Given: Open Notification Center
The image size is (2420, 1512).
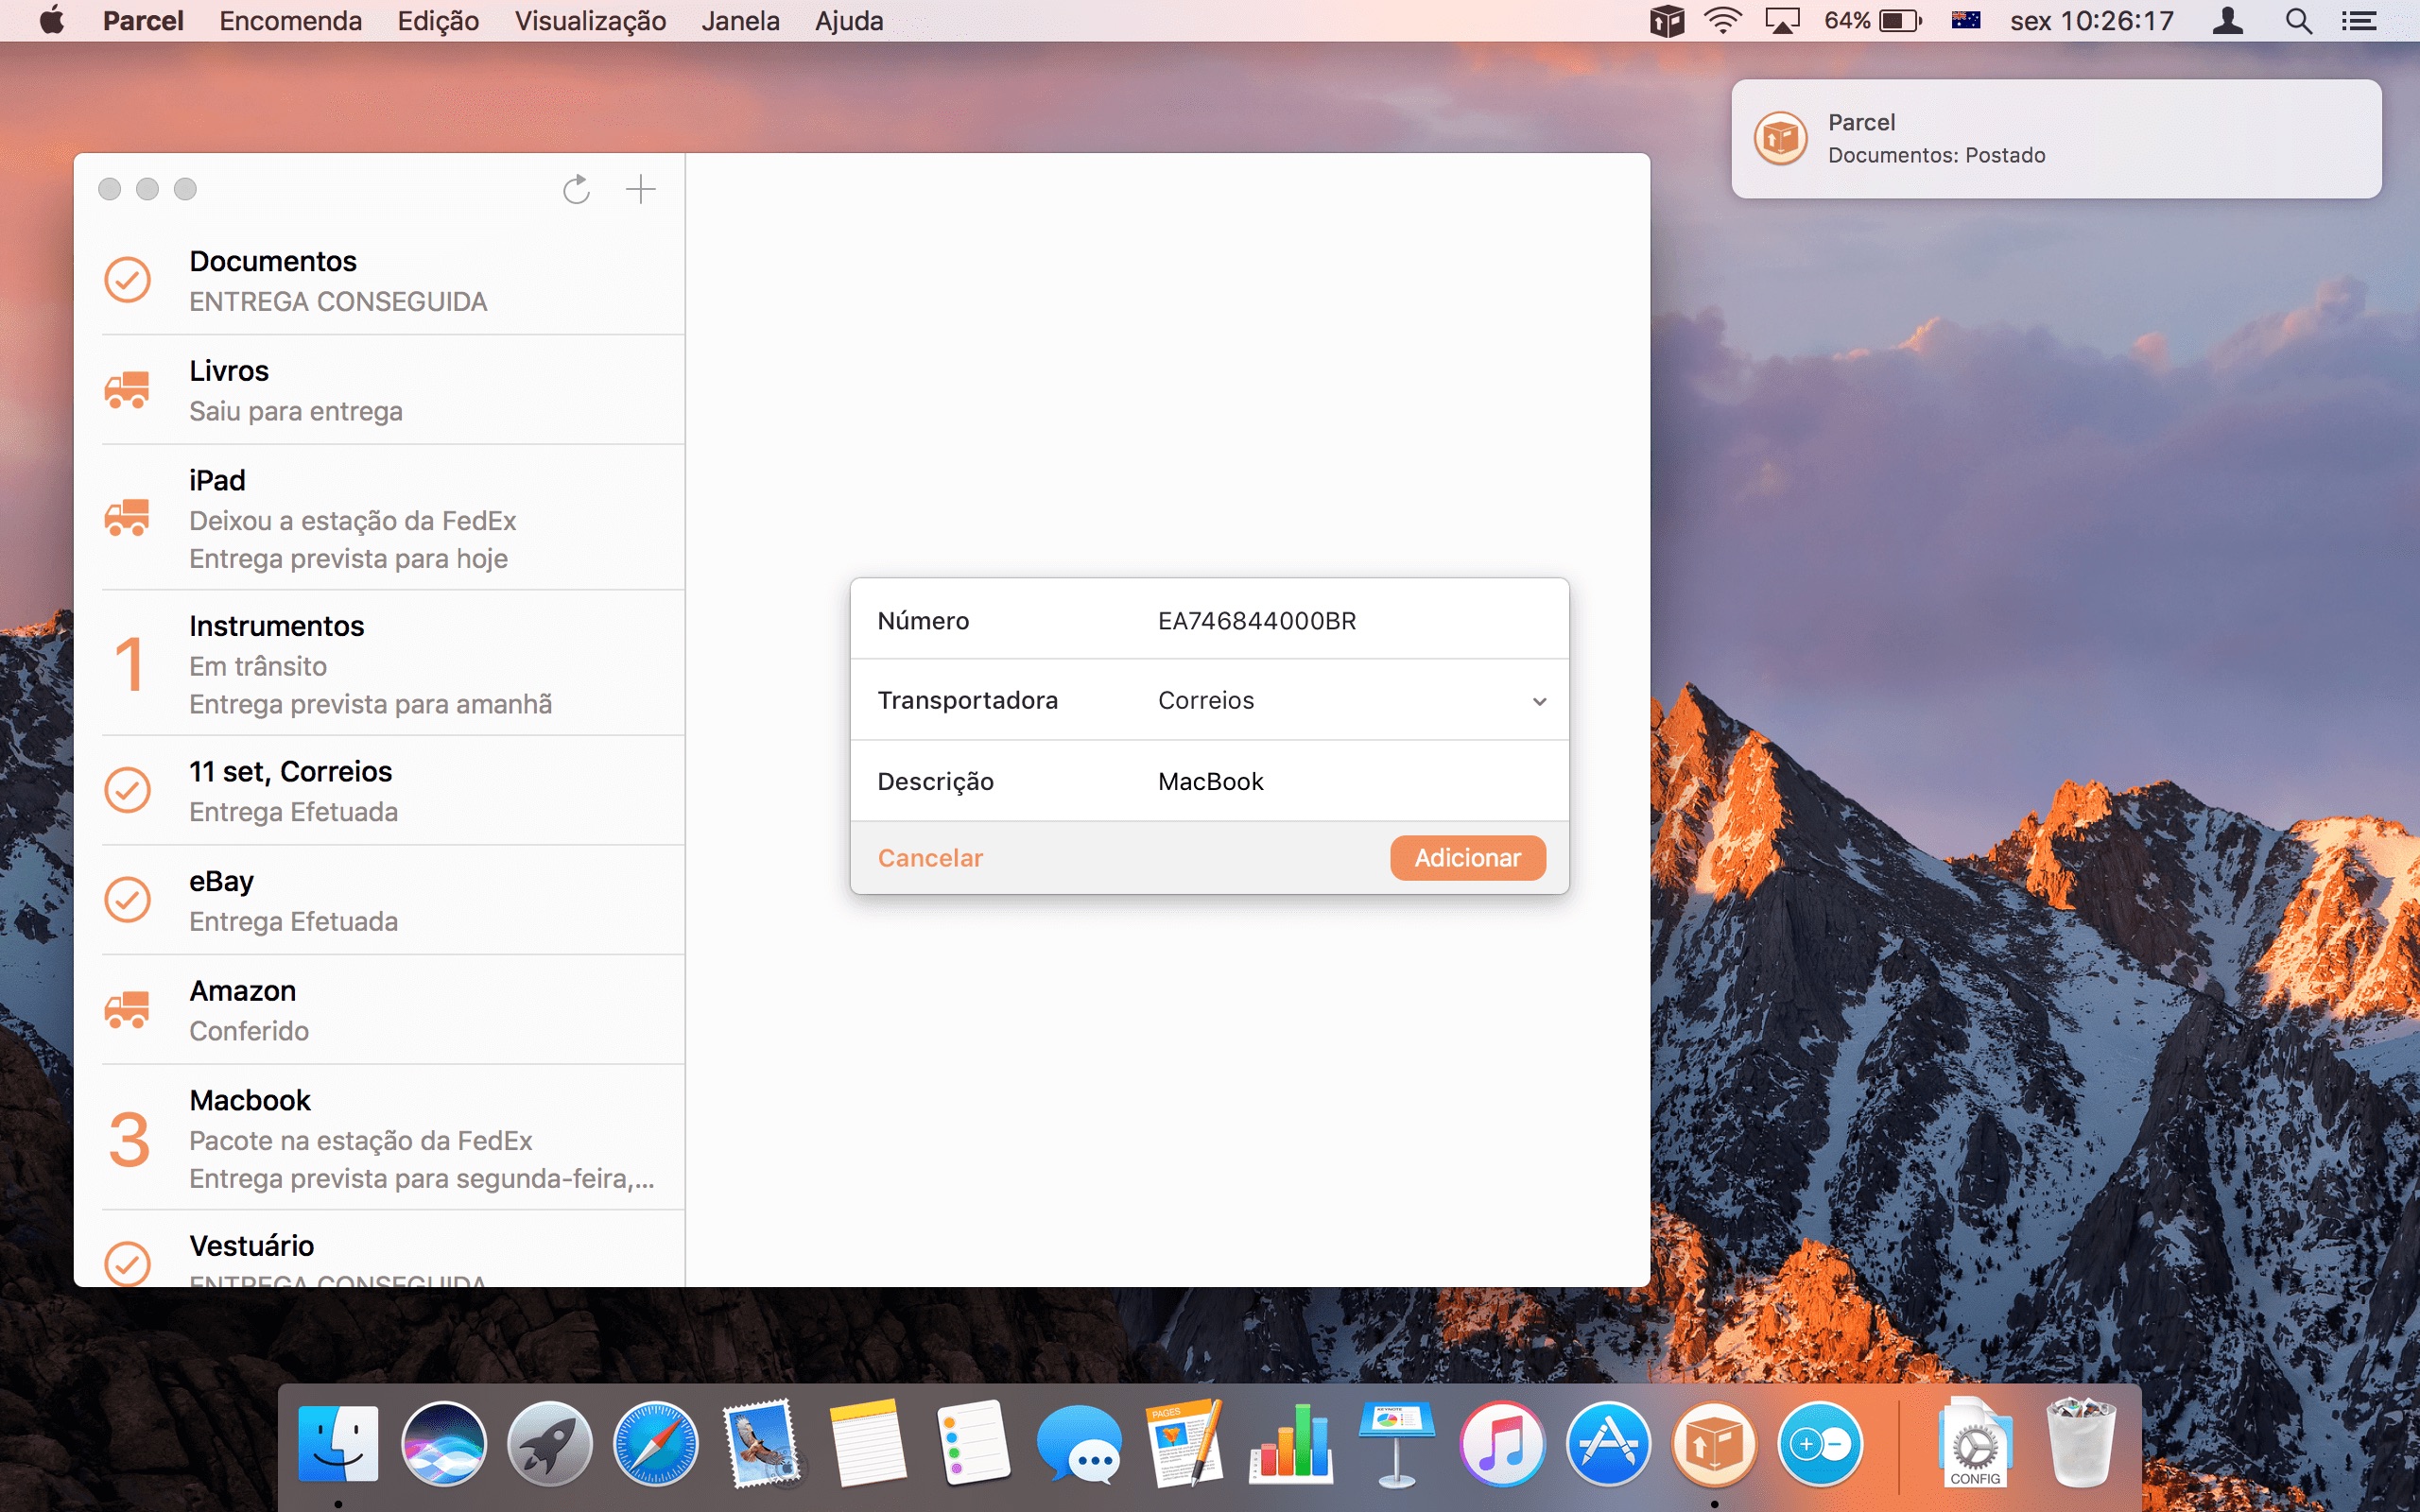Looking at the screenshot, I should [x=2359, y=21].
